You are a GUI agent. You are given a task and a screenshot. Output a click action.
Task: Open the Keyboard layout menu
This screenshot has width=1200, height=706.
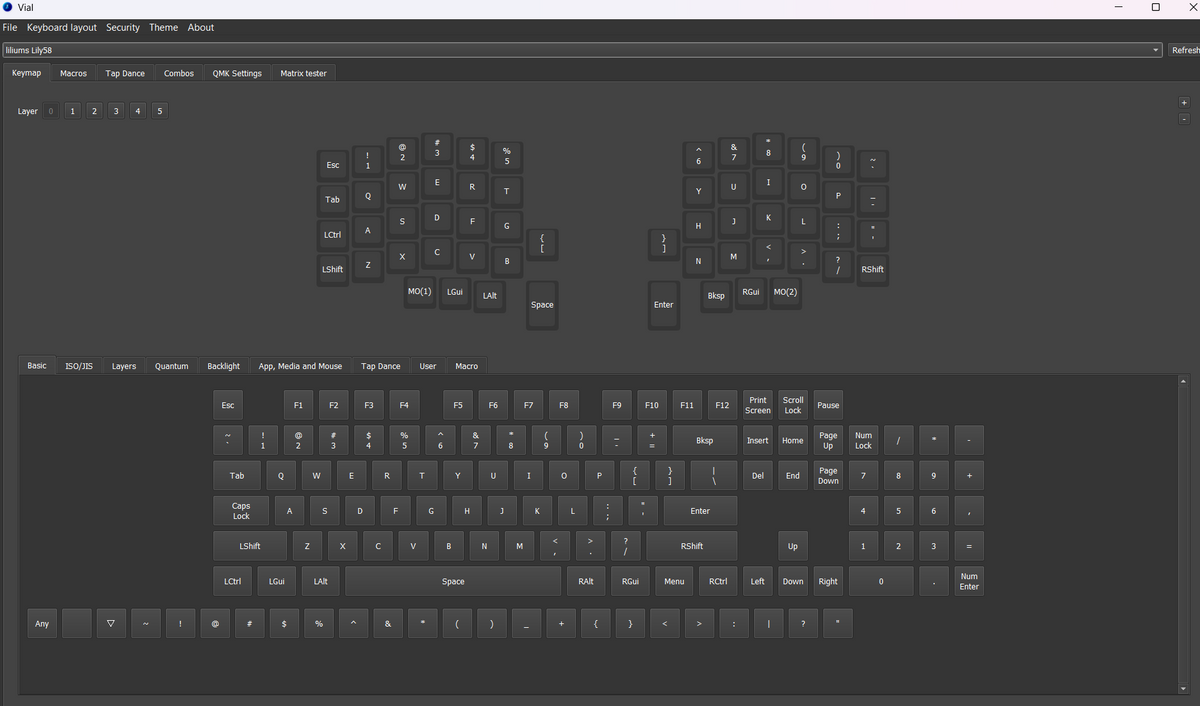(x=62, y=28)
